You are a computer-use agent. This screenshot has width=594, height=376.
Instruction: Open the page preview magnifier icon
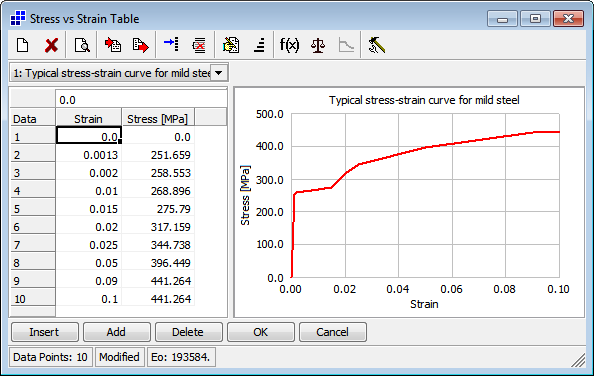click(x=82, y=45)
